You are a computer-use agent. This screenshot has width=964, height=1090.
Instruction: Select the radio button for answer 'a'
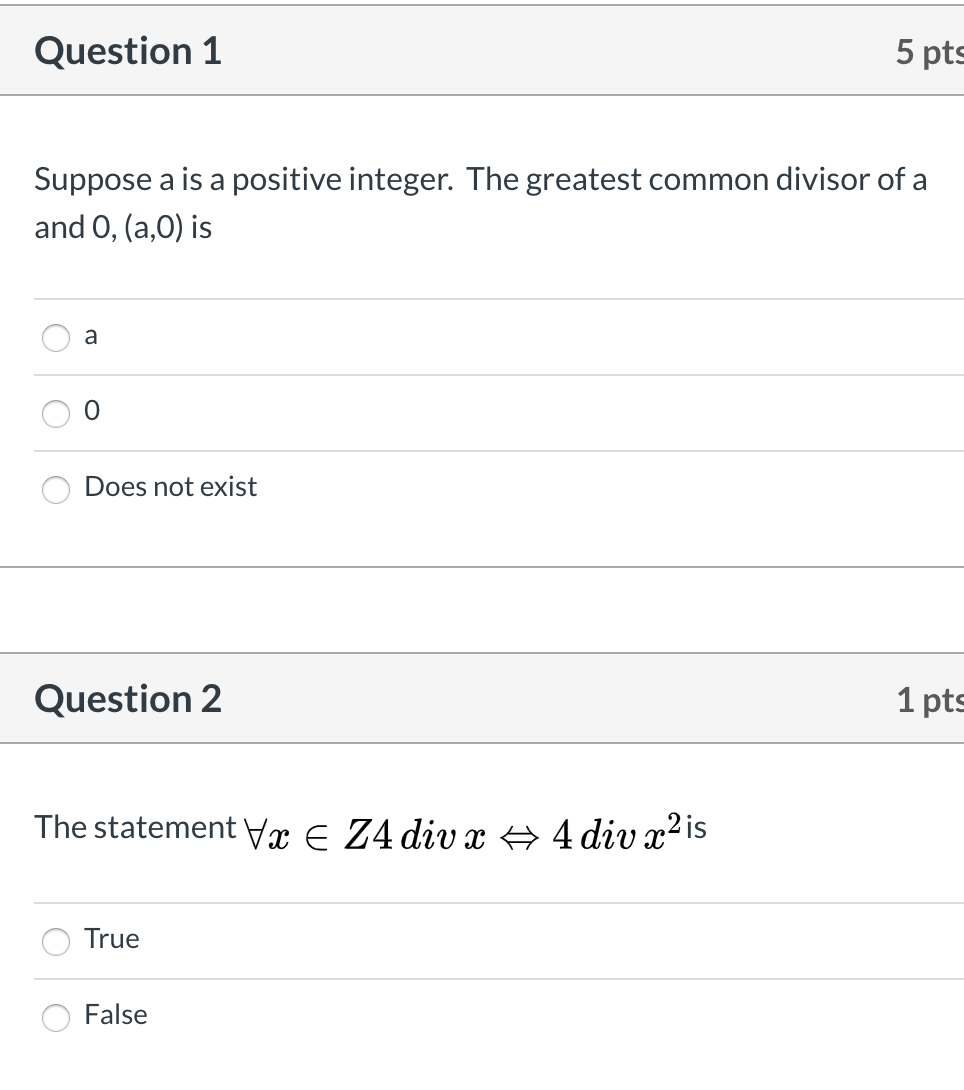56,338
